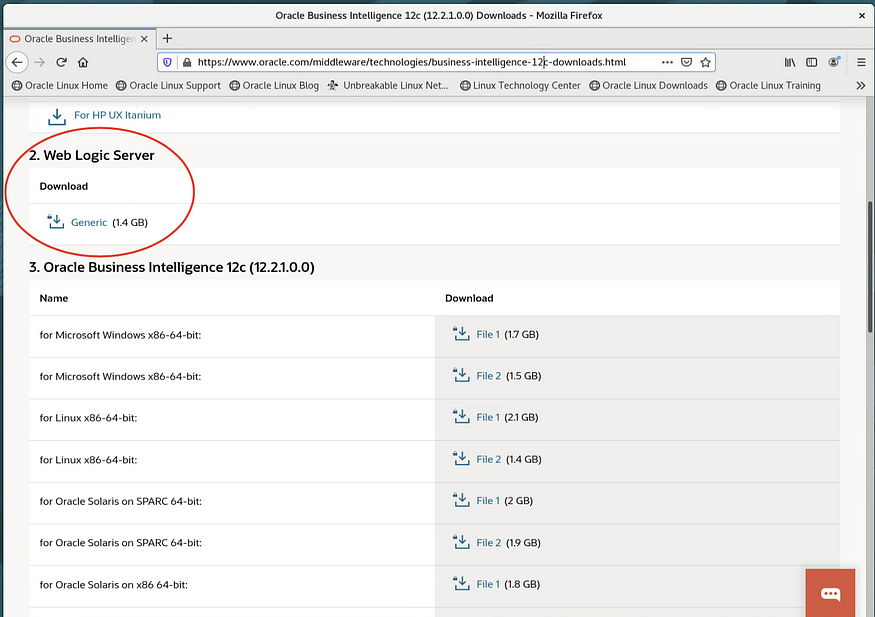Close the Oracle Business Intelligence tab
The image size is (875, 617).
144,39
